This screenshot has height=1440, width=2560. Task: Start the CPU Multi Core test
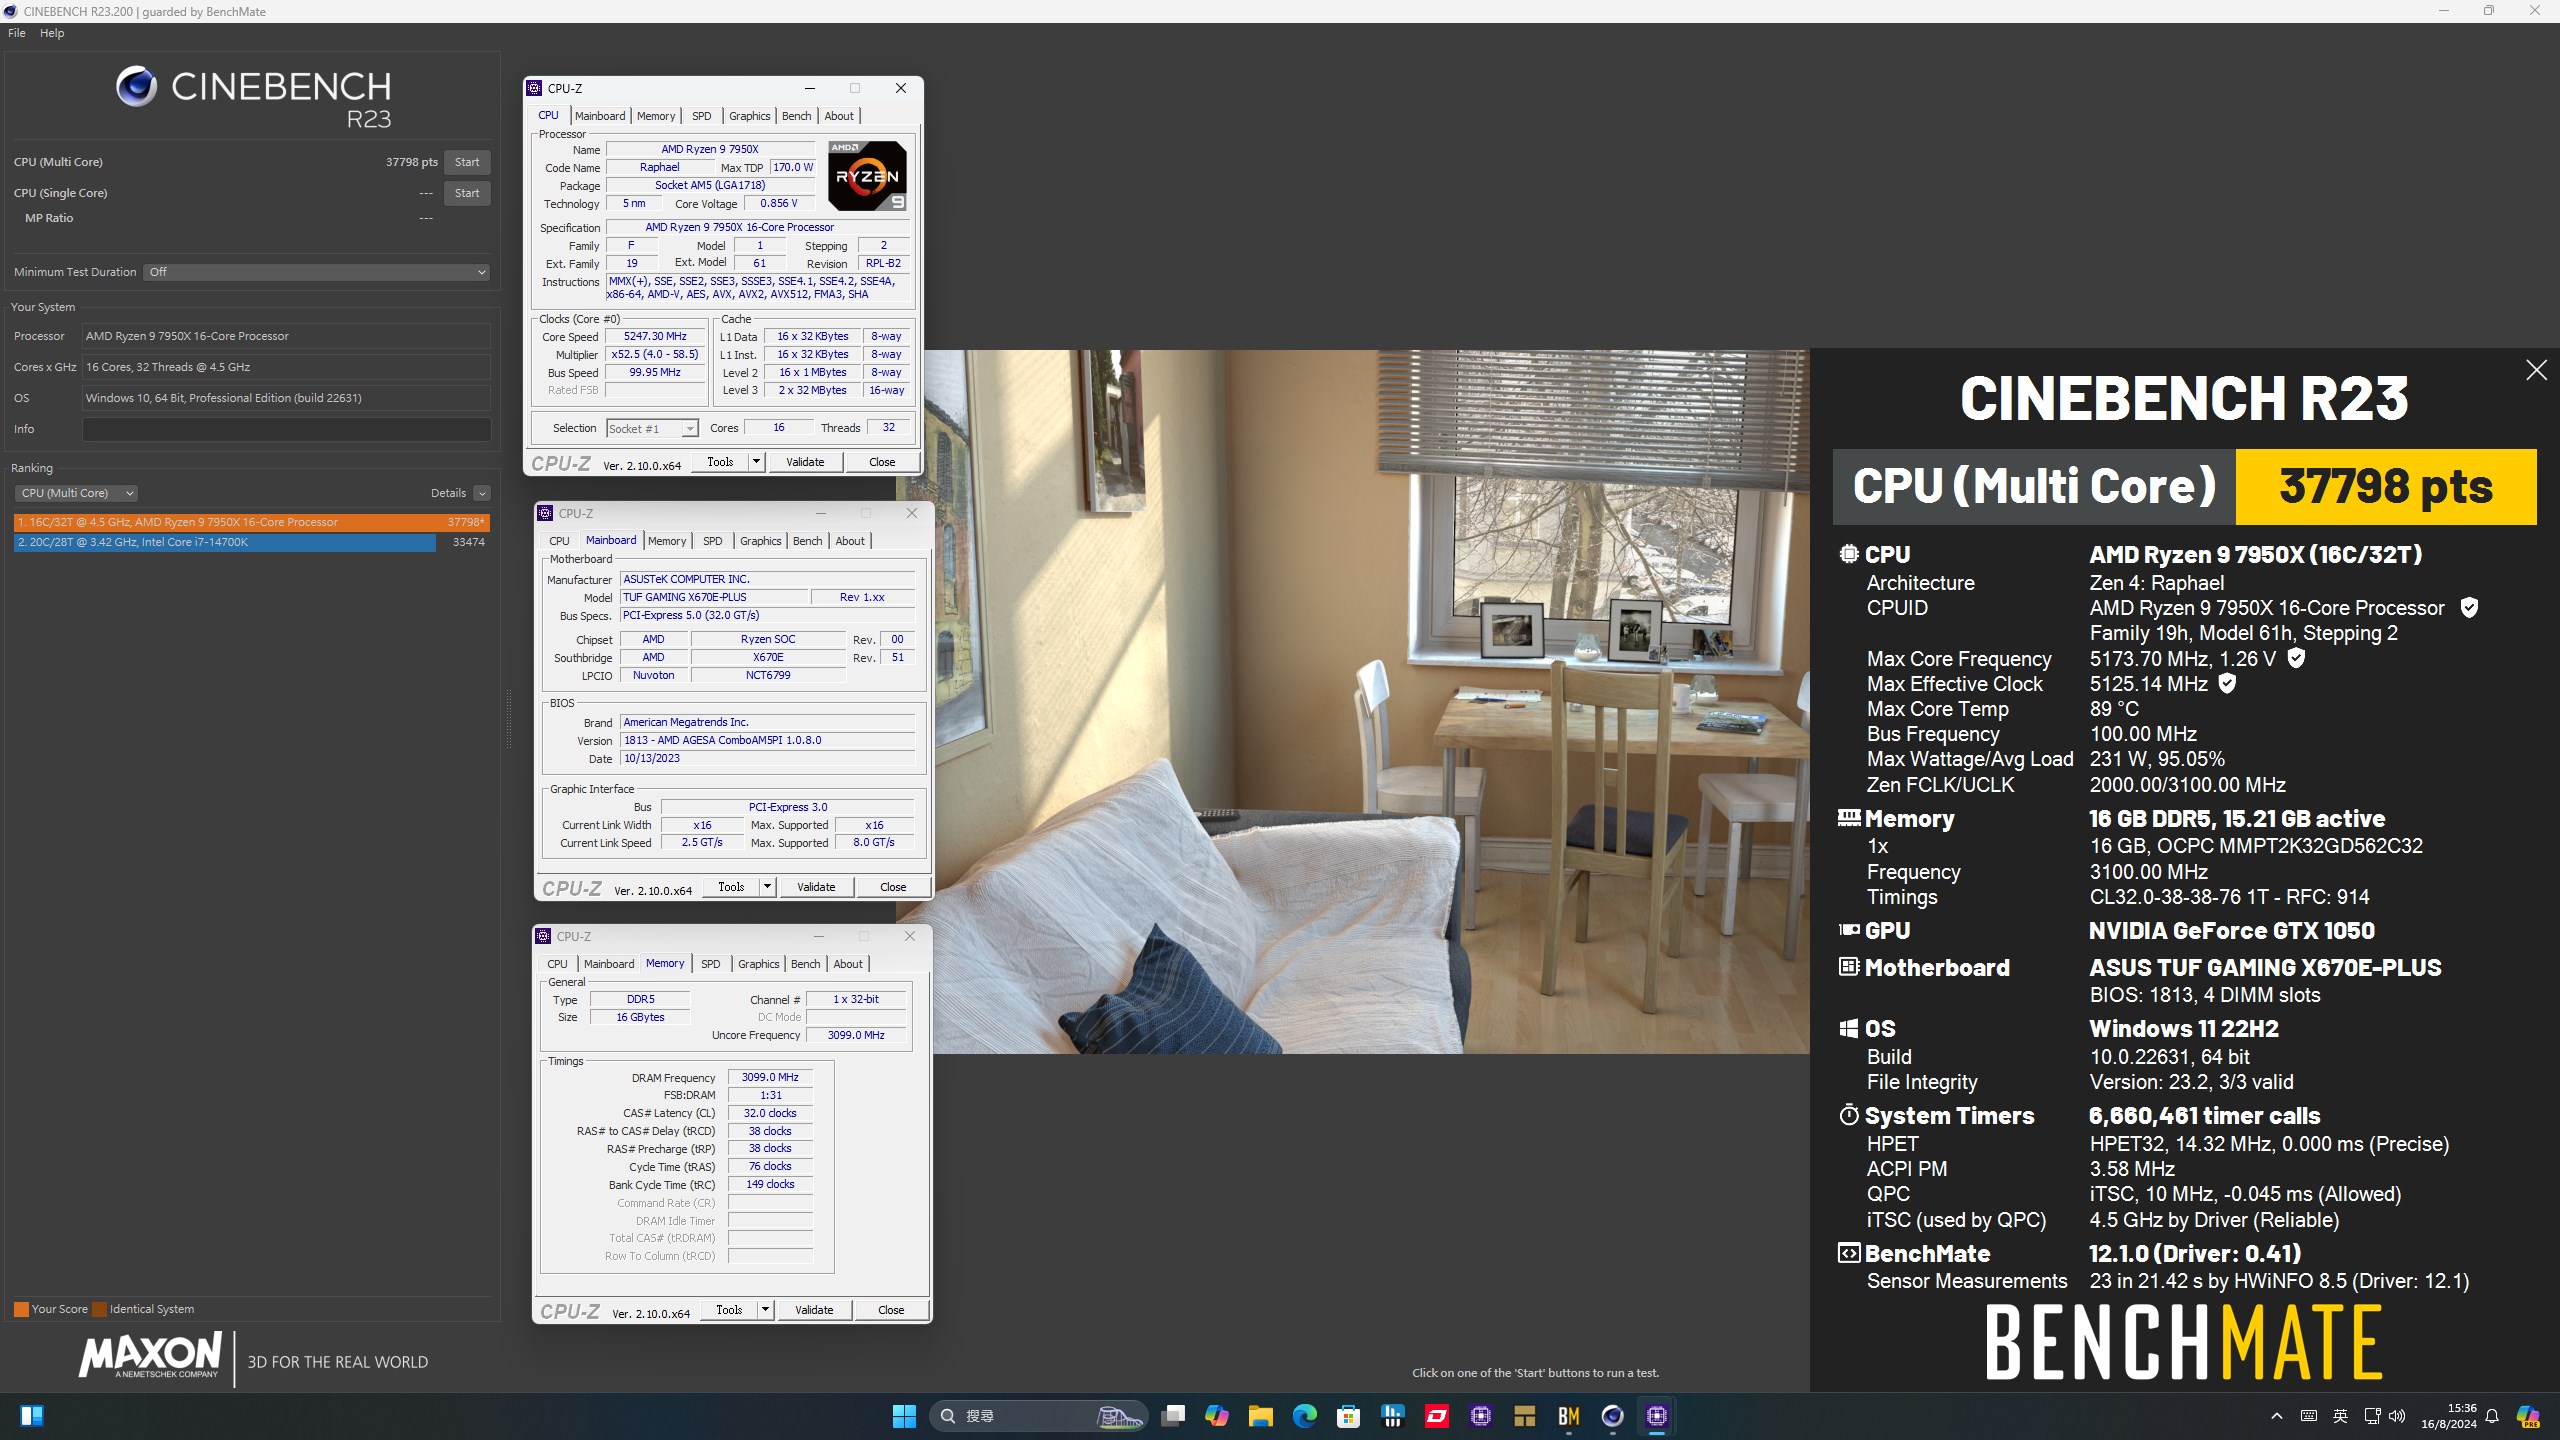[467, 162]
